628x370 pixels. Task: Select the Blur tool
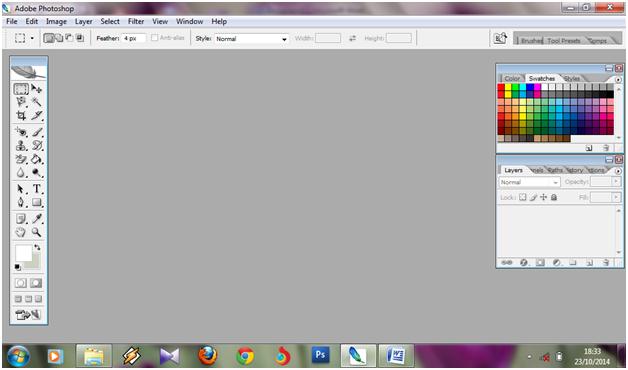coord(21,173)
